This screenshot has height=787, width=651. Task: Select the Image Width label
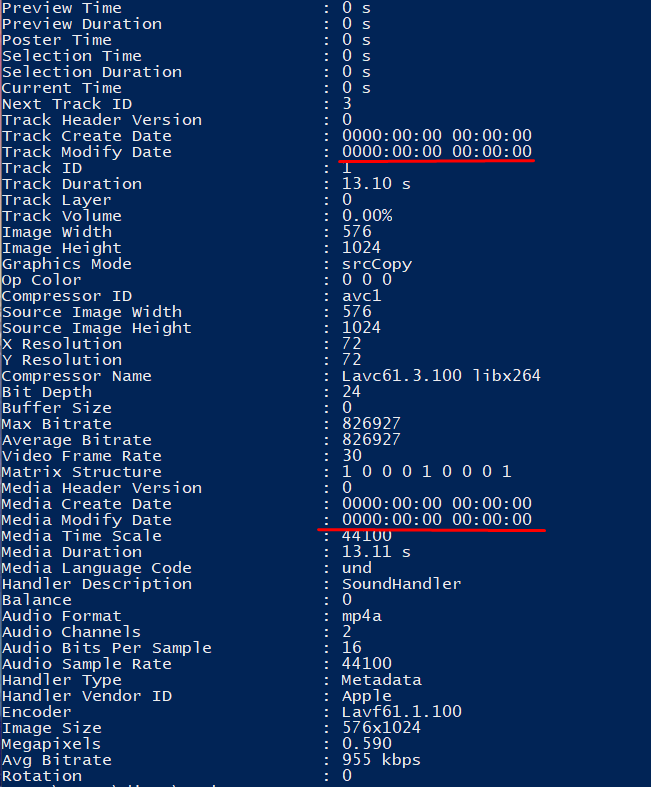(x=57, y=232)
